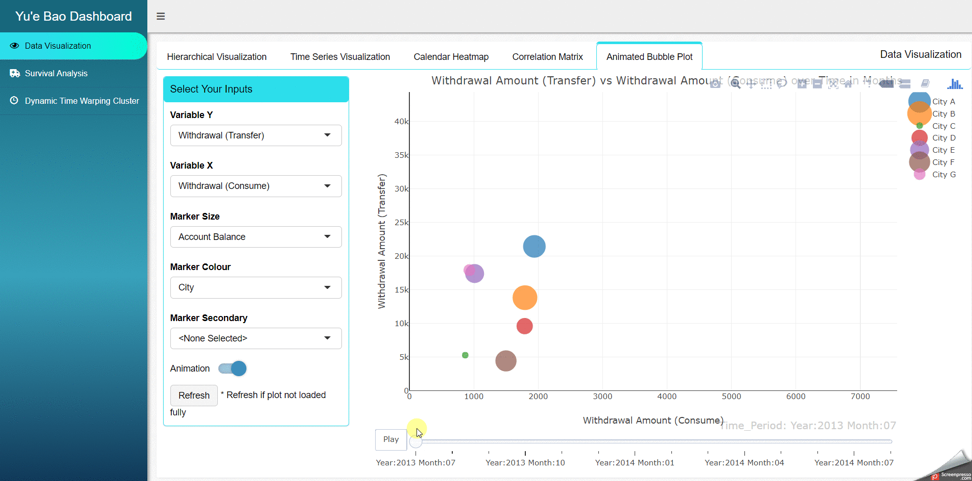Click the Zoom Out minus icon in modebar
The height and width of the screenshot is (481, 972).
point(817,84)
